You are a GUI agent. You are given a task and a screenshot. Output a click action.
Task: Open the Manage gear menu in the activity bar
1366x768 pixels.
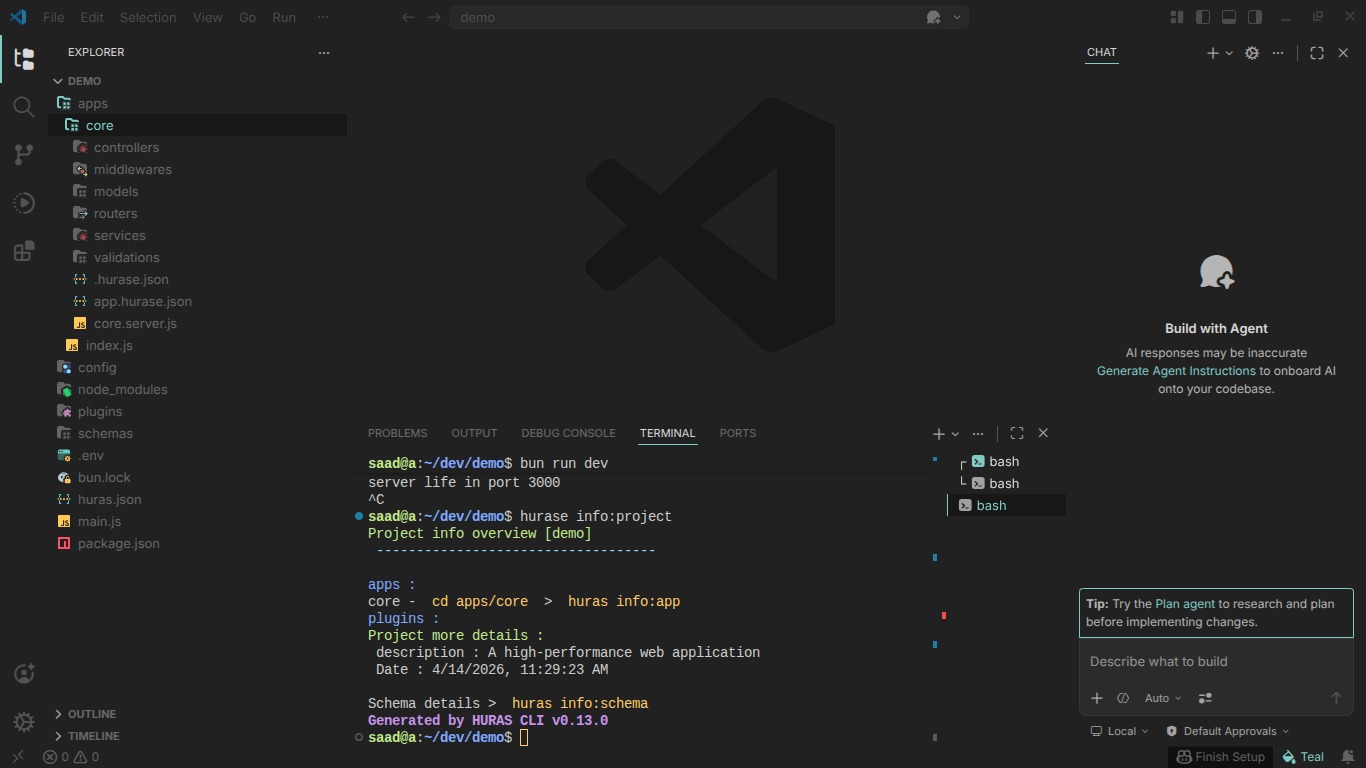pyautogui.click(x=24, y=721)
